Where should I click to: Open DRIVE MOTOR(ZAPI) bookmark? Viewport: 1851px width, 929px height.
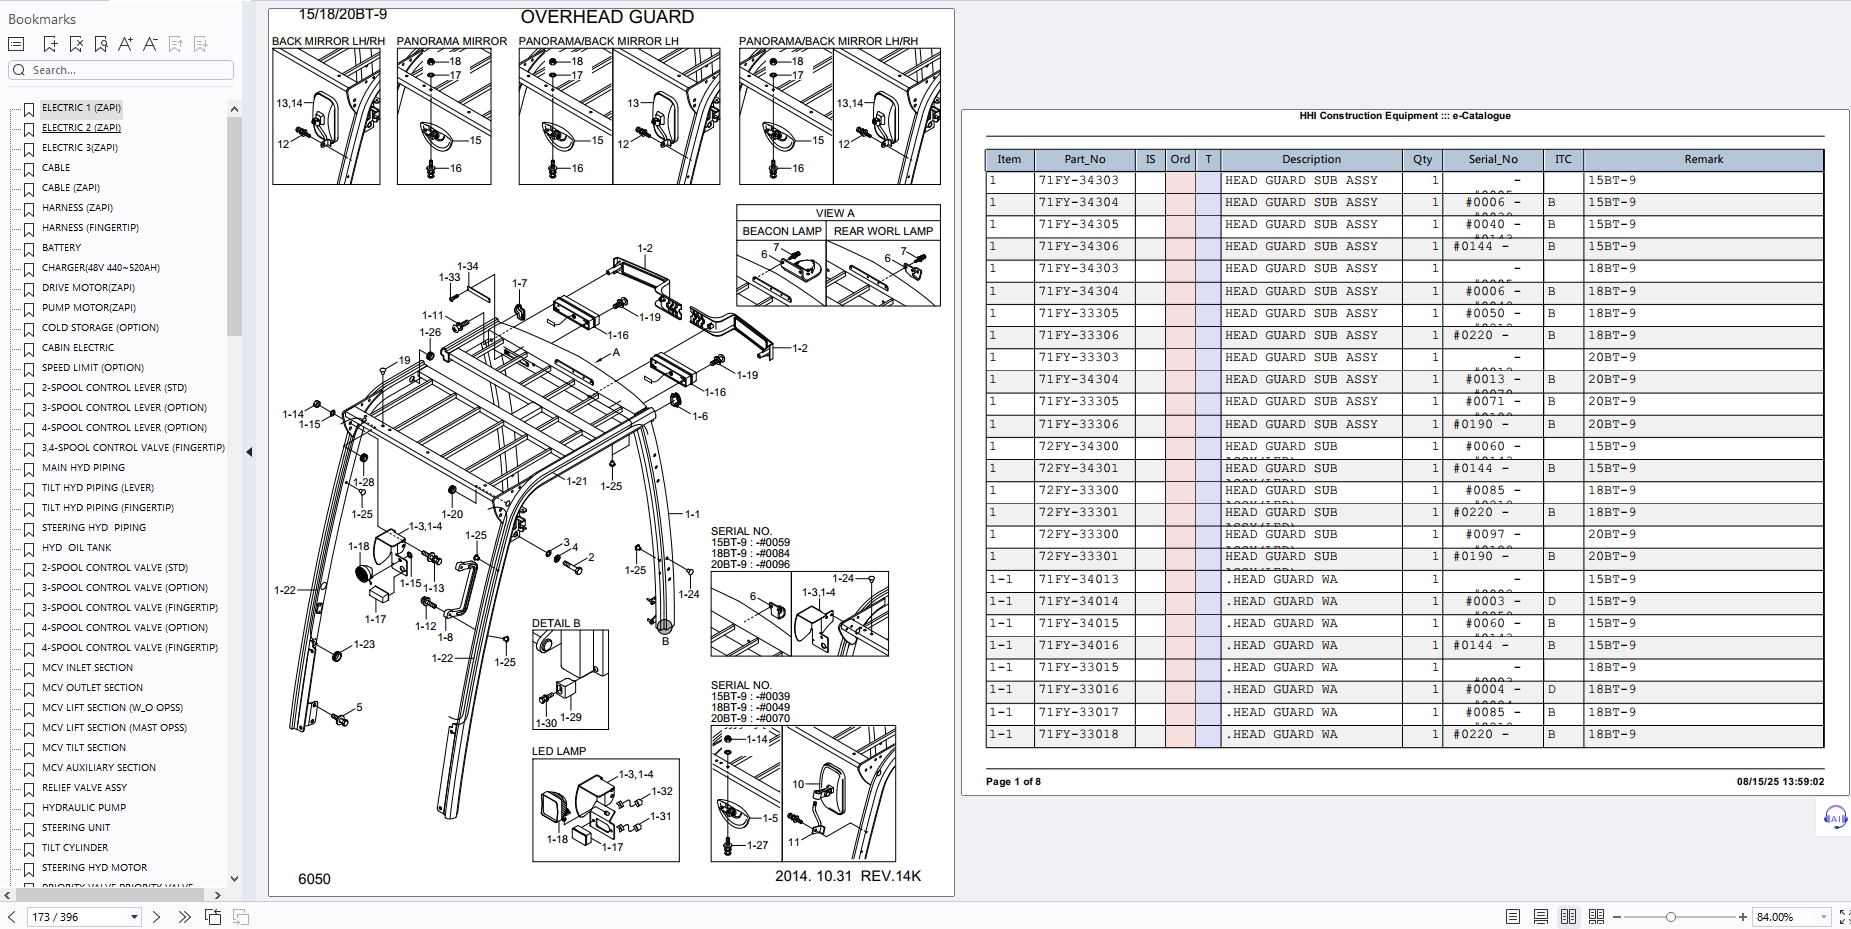click(x=88, y=288)
